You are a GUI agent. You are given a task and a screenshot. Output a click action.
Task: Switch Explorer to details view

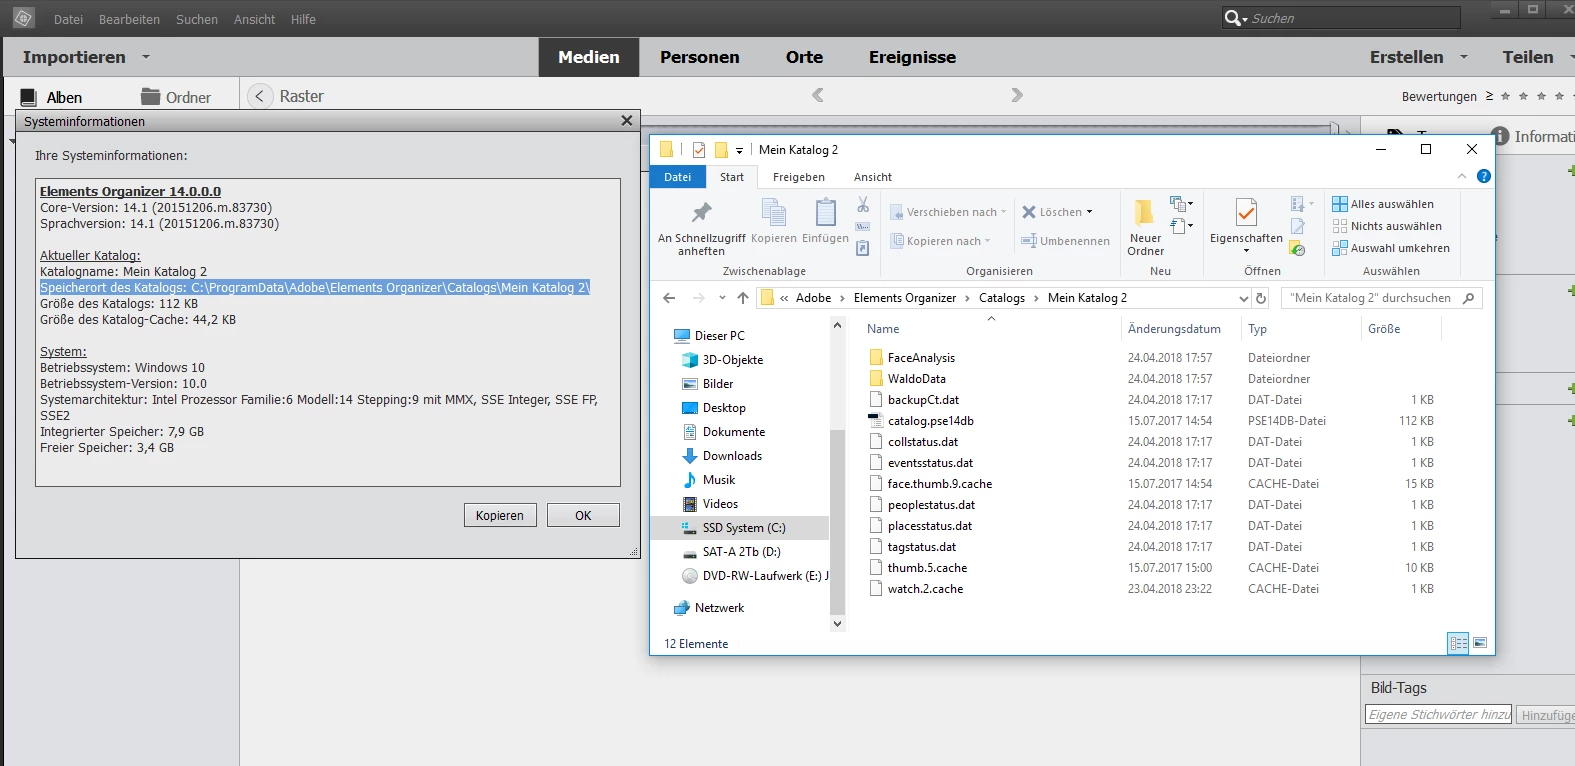pyautogui.click(x=1458, y=643)
